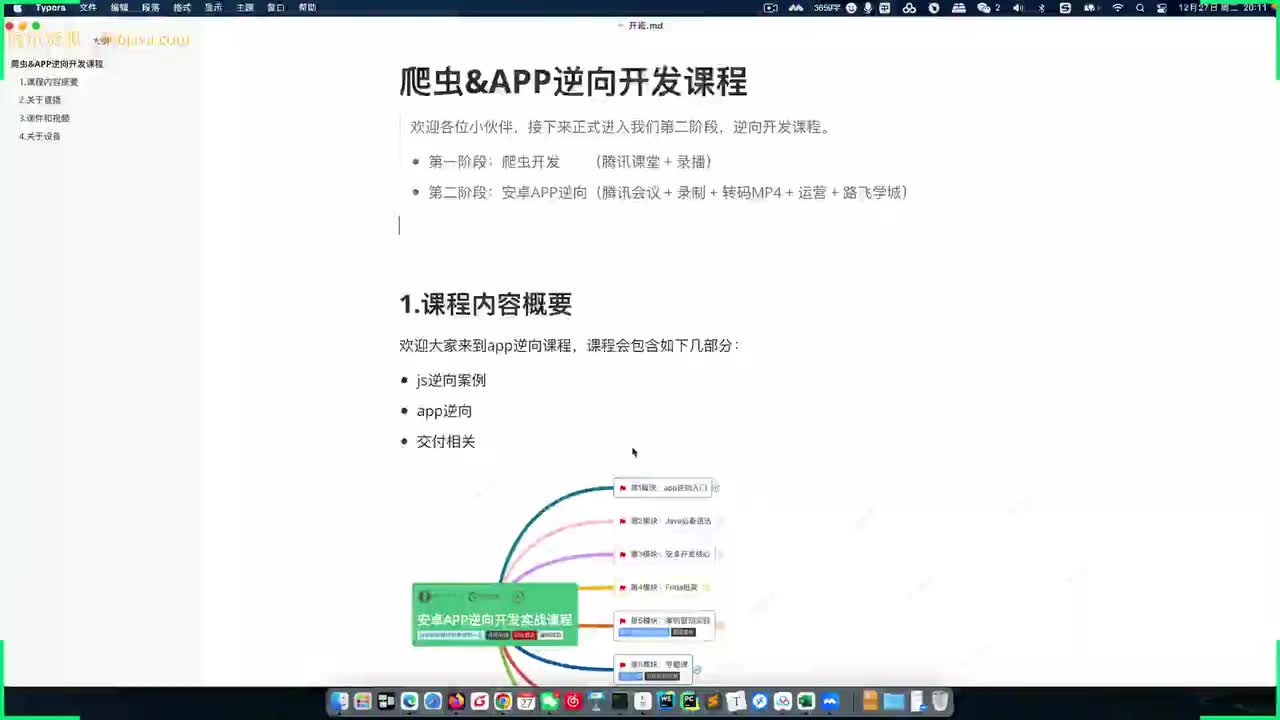Click the green 安卓APP逆向开发实战课程 mind map node

click(x=495, y=615)
